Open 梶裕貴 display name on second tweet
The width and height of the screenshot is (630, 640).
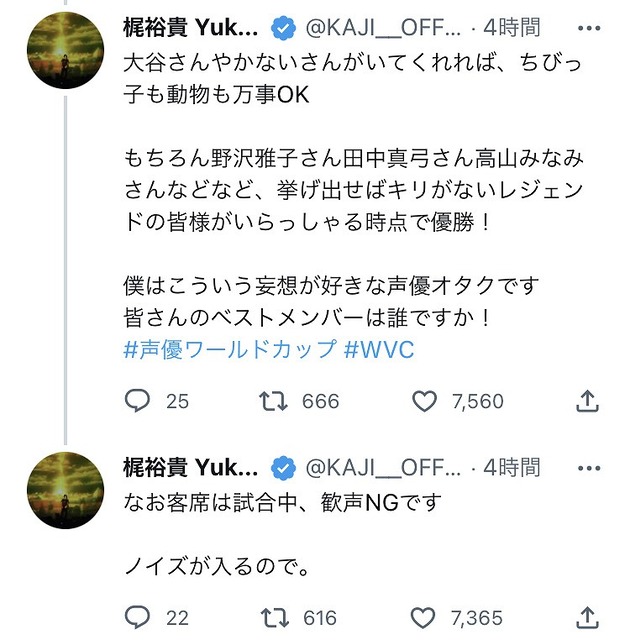191,467
